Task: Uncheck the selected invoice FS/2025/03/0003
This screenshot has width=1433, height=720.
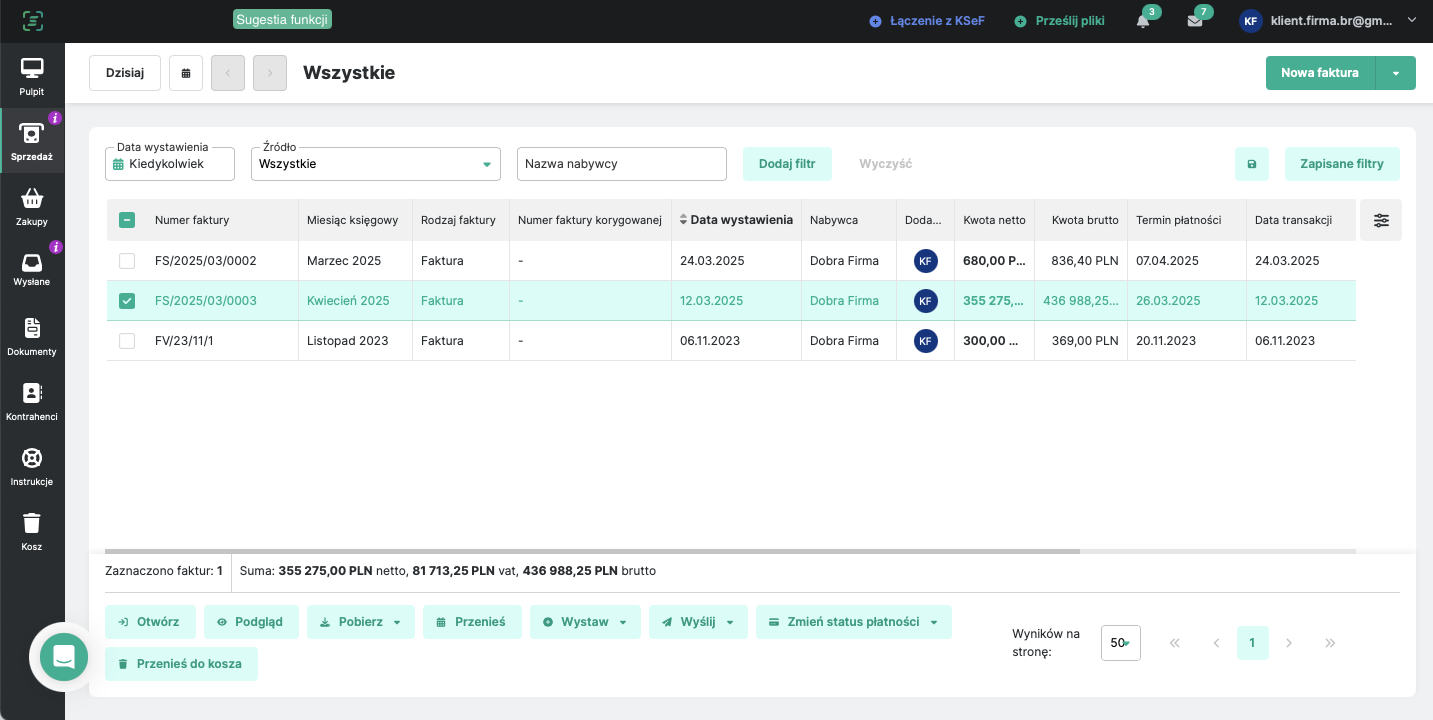Action: point(127,301)
